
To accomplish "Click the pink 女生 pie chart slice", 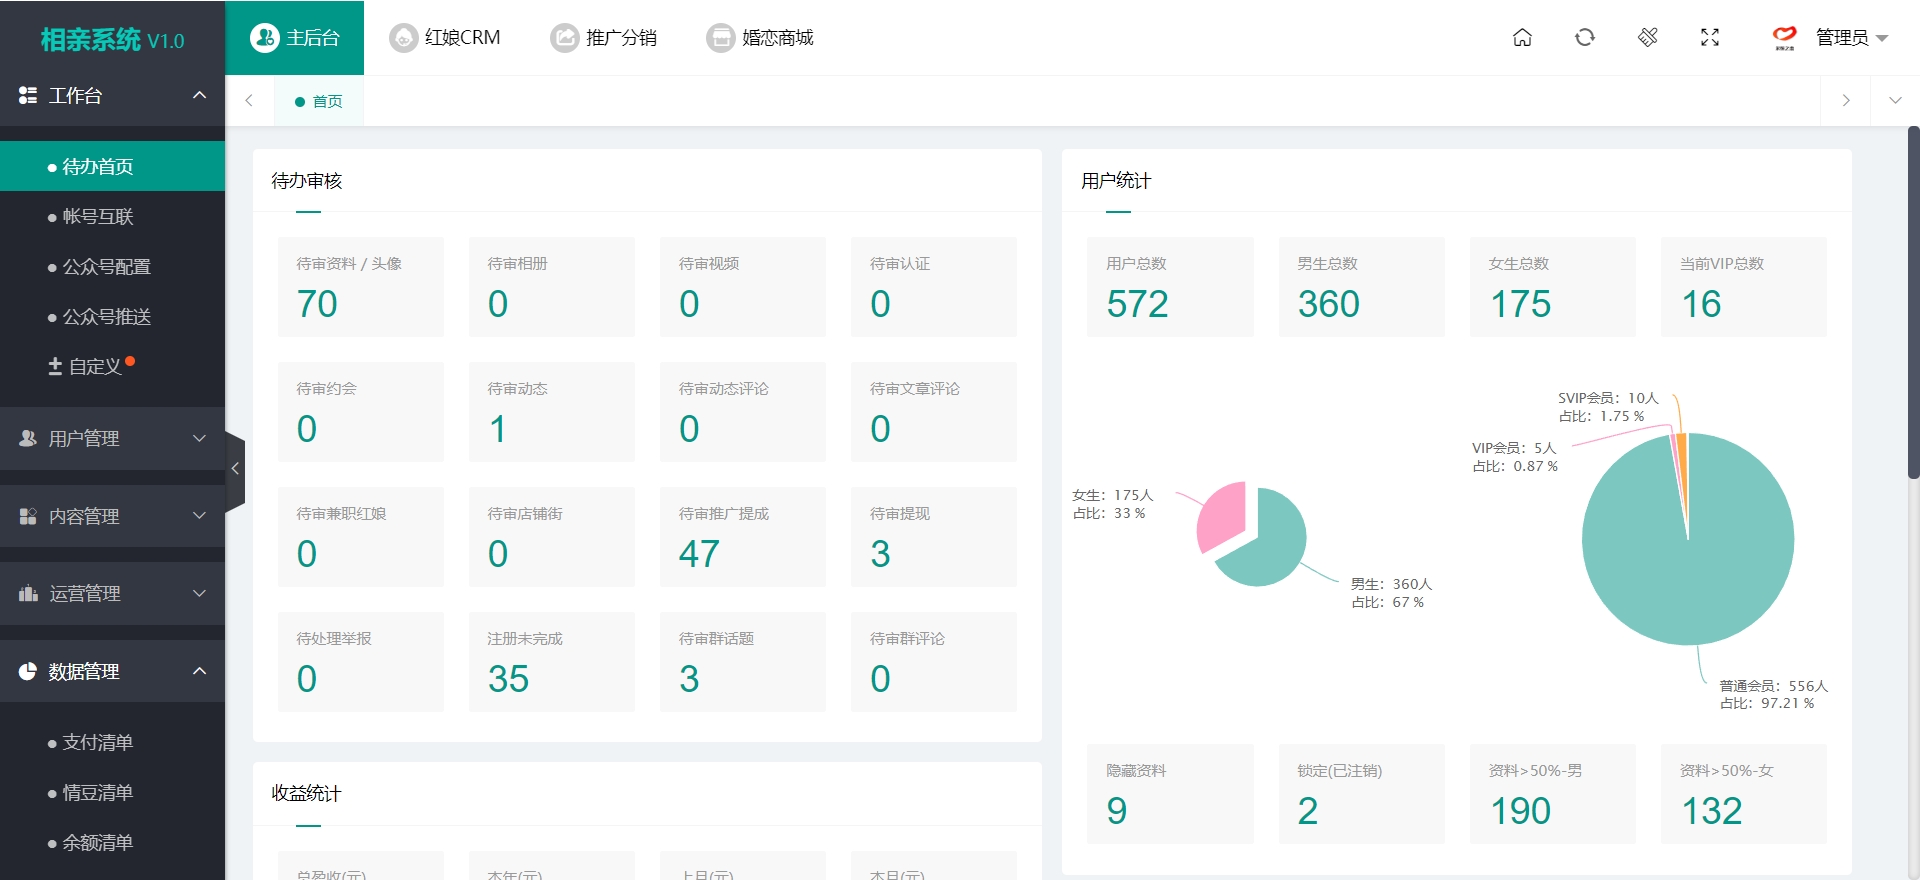I will tap(1221, 516).
